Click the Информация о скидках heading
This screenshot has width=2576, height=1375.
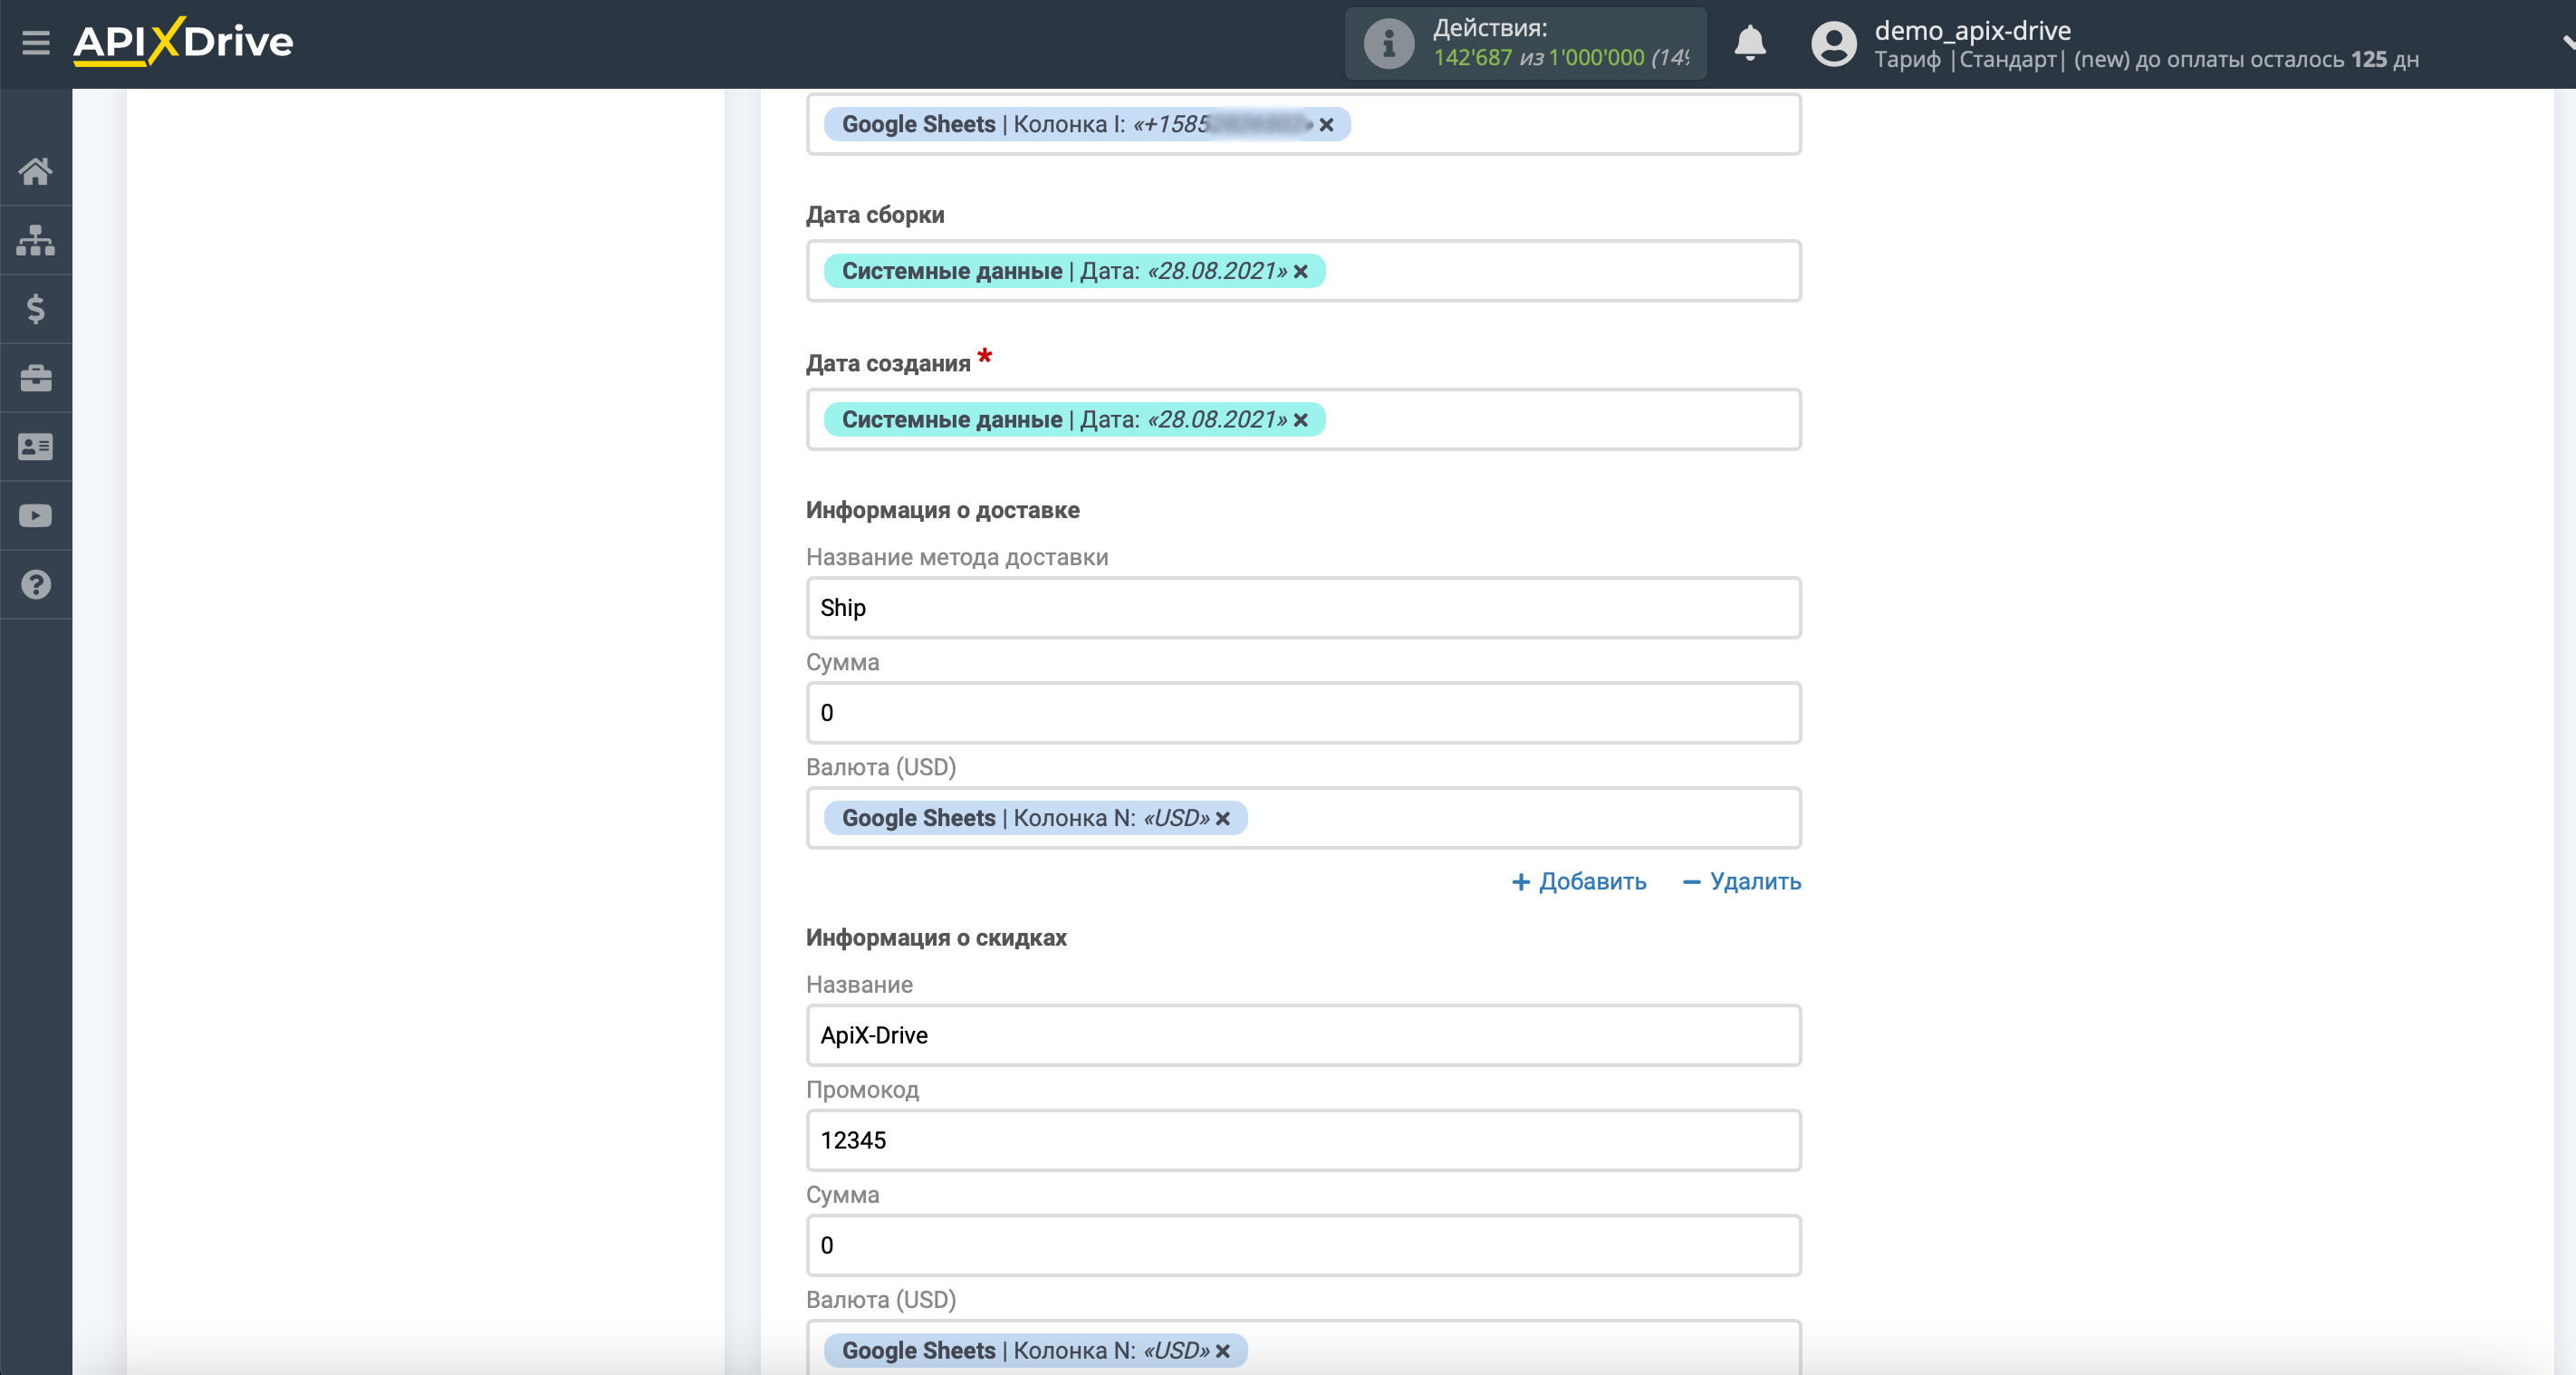tap(936, 938)
